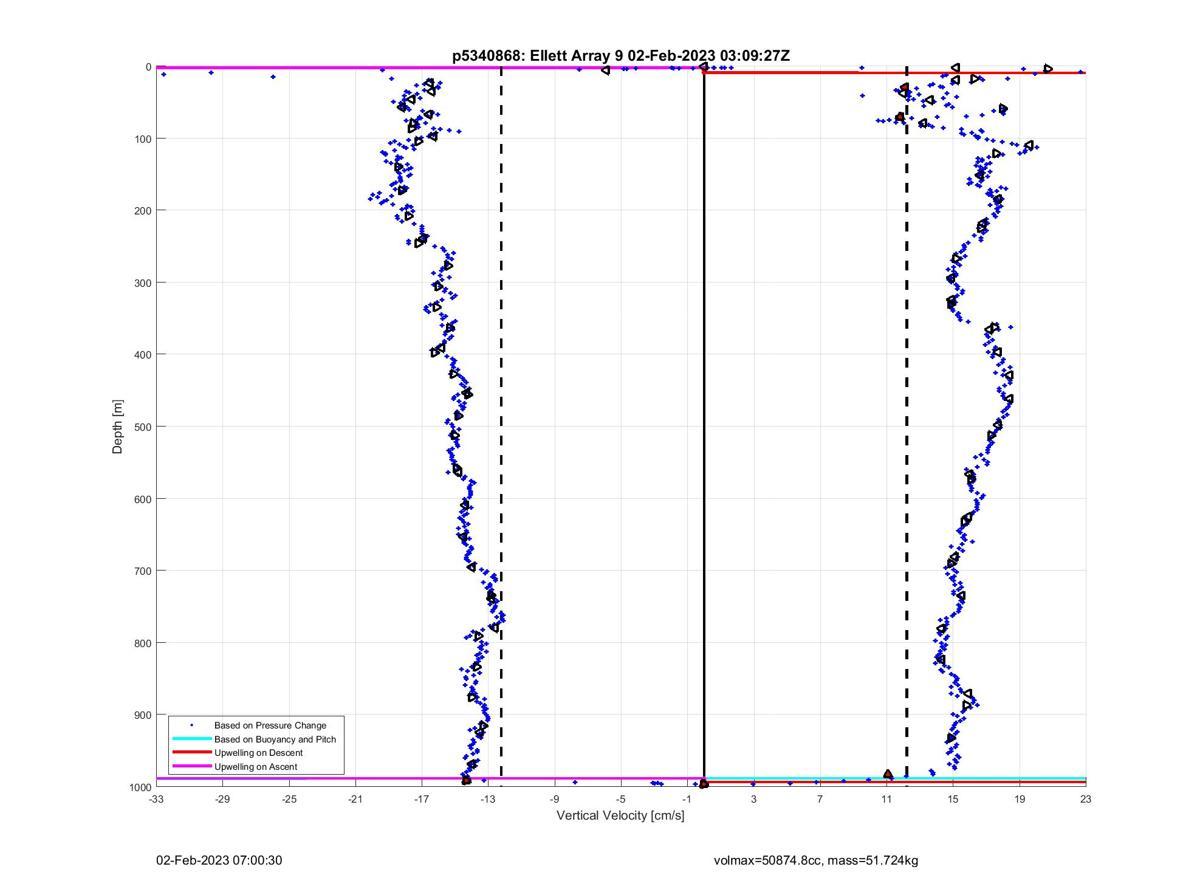
Task: Click the y-axis tick label 900
Action: pyautogui.click(x=141, y=715)
